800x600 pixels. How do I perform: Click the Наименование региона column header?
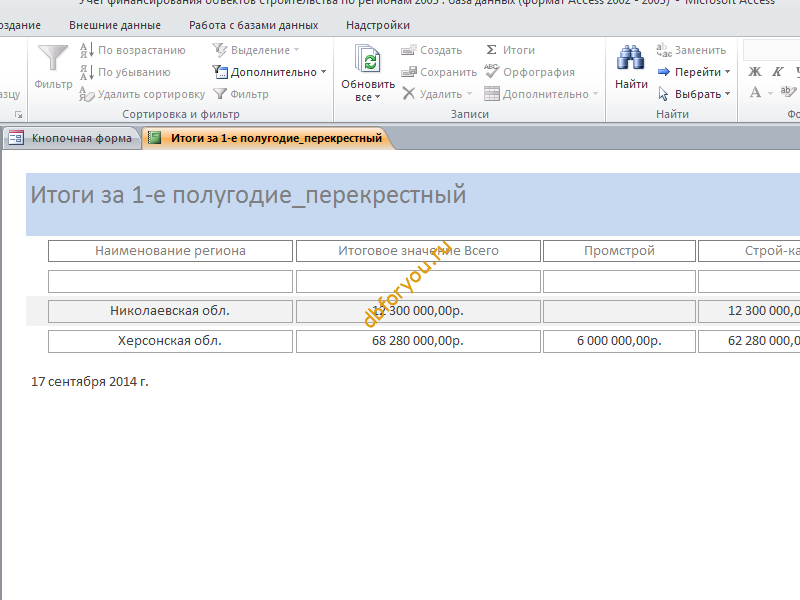coord(170,251)
